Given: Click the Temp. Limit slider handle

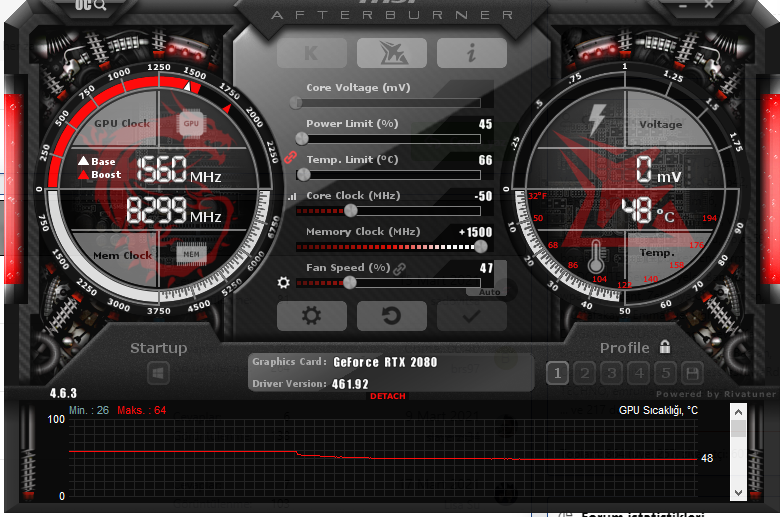Looking at the screenshot, I should (303, 175).
